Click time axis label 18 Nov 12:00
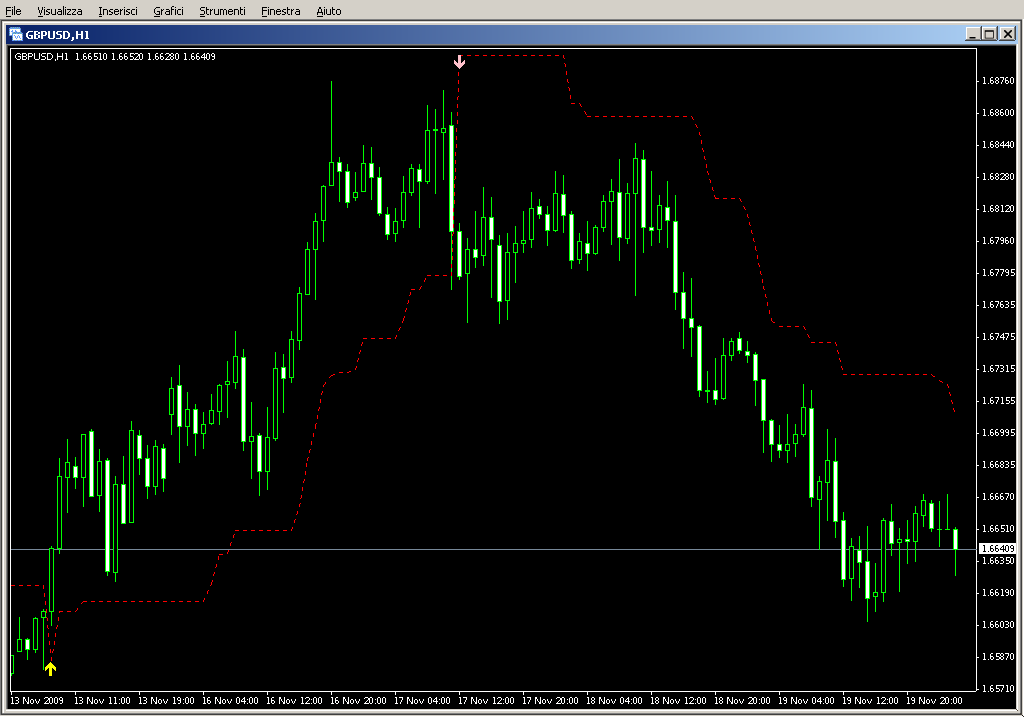The height and width of the screenshot is (717, 1024). click(x=678, y=701)
